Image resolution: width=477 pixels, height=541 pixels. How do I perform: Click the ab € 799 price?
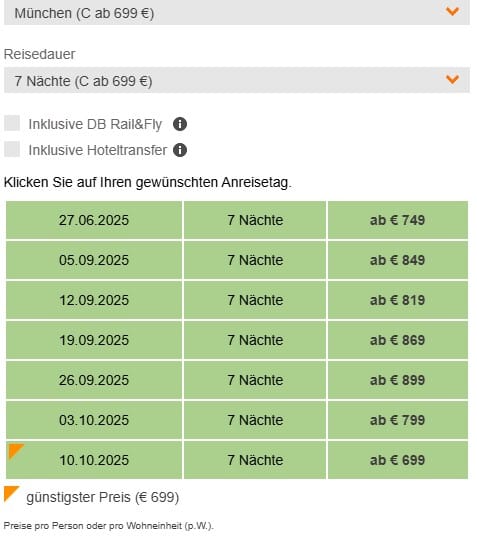click(398, 420)
